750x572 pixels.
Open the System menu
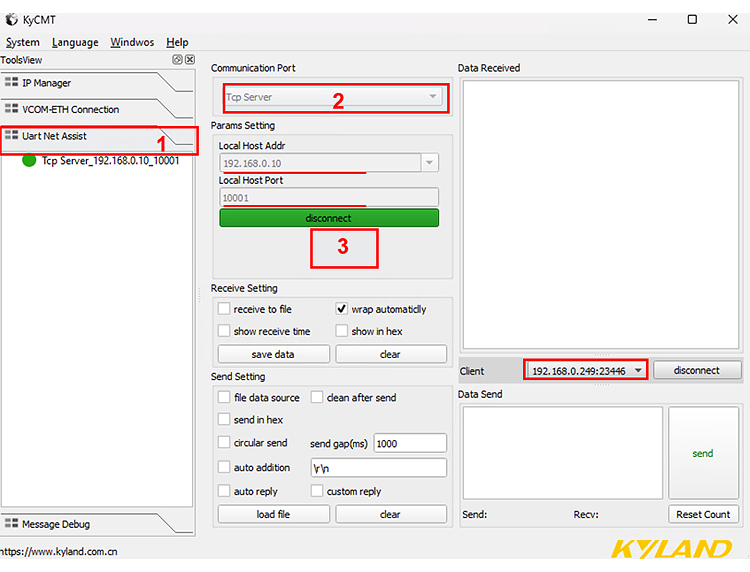[x=22, y=42]
